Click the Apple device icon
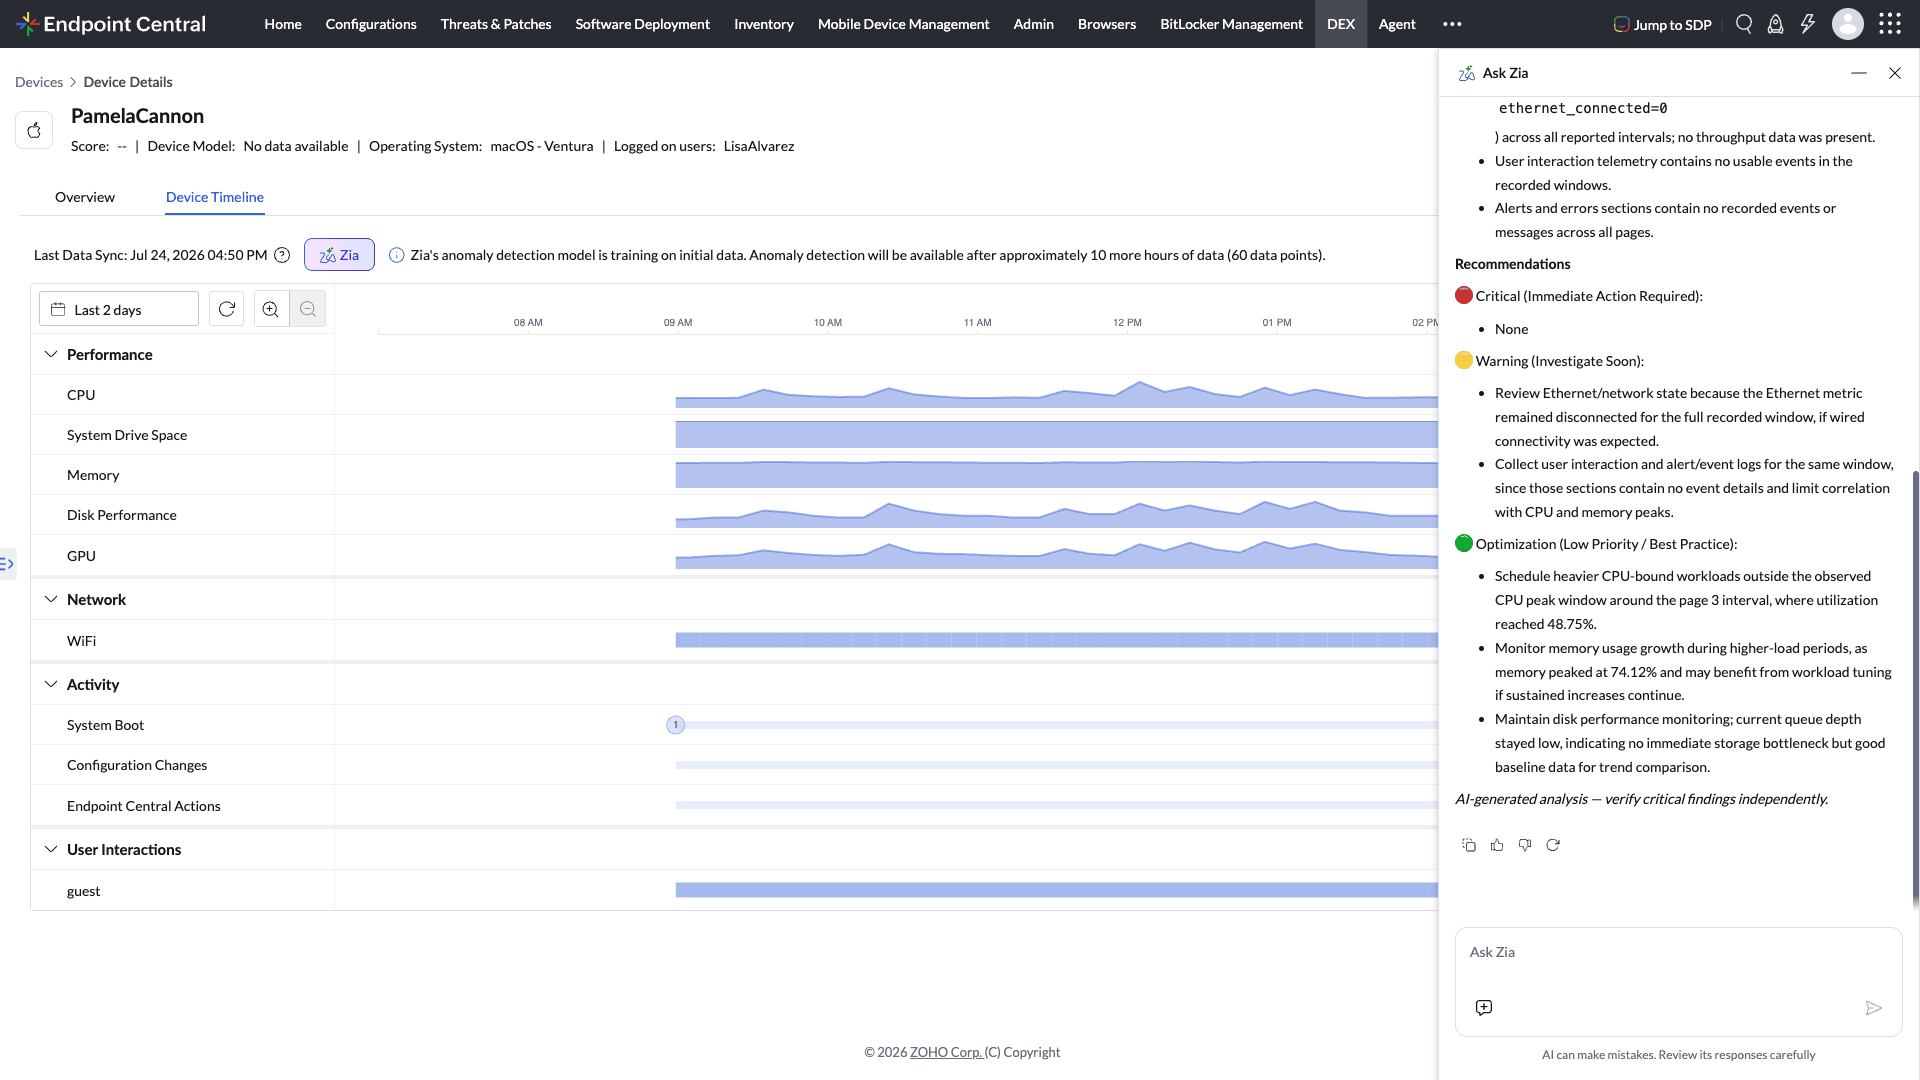This screenshot has height=1080, width=1920. 34,130
